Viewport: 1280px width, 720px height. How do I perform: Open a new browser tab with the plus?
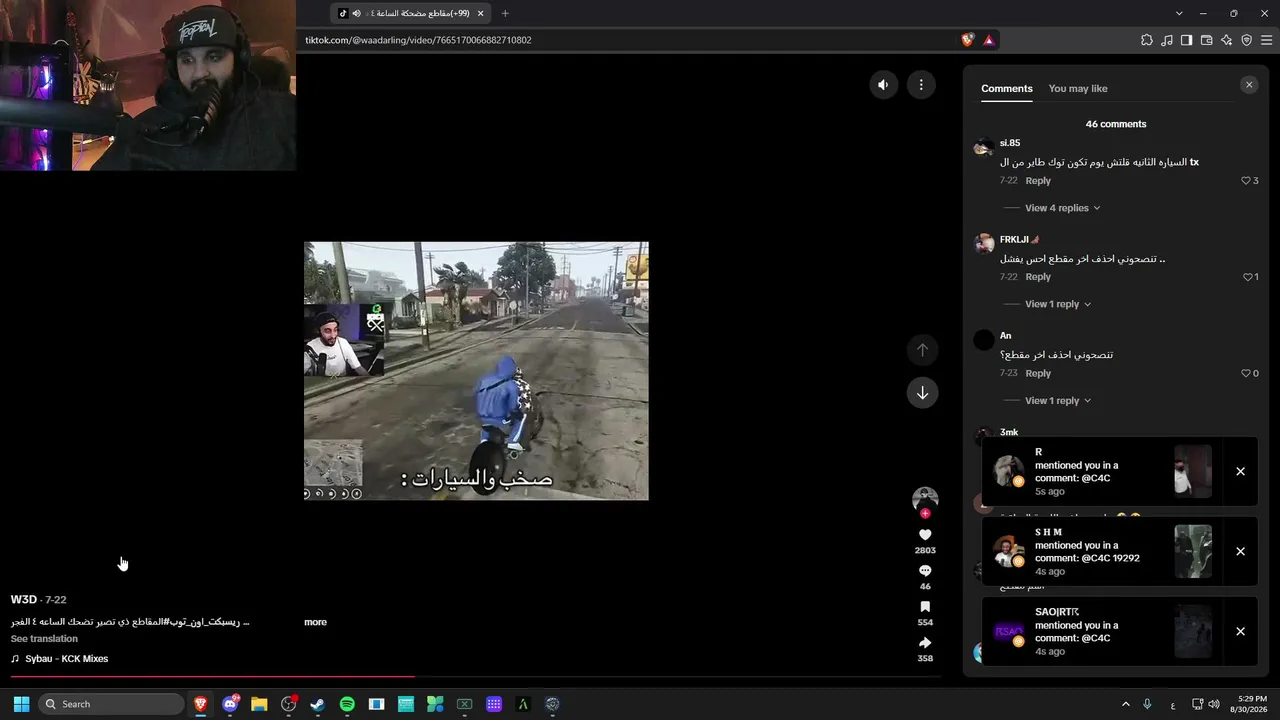[x=505, y=13]
